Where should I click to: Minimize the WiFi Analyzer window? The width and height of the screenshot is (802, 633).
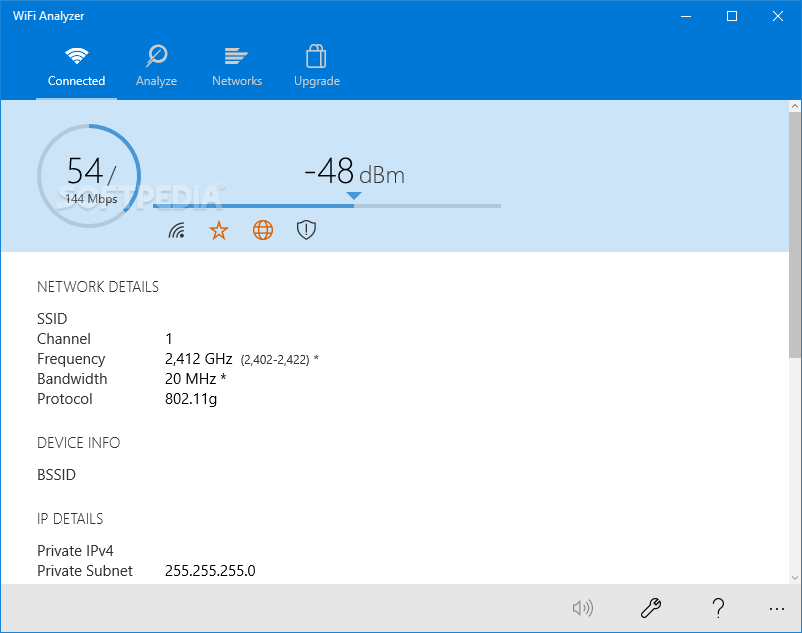click(x=686, y=16)
